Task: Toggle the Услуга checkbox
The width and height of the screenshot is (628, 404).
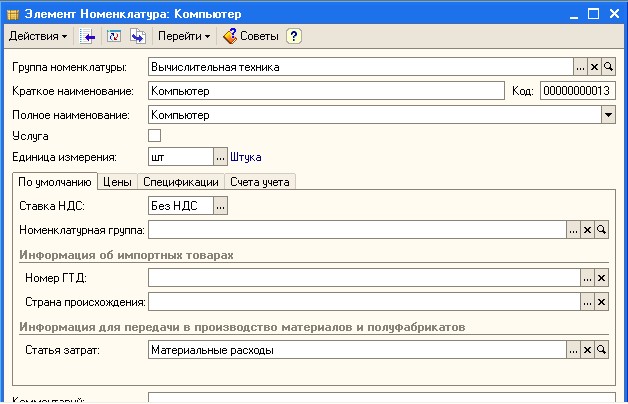Action: click(155, 136)
